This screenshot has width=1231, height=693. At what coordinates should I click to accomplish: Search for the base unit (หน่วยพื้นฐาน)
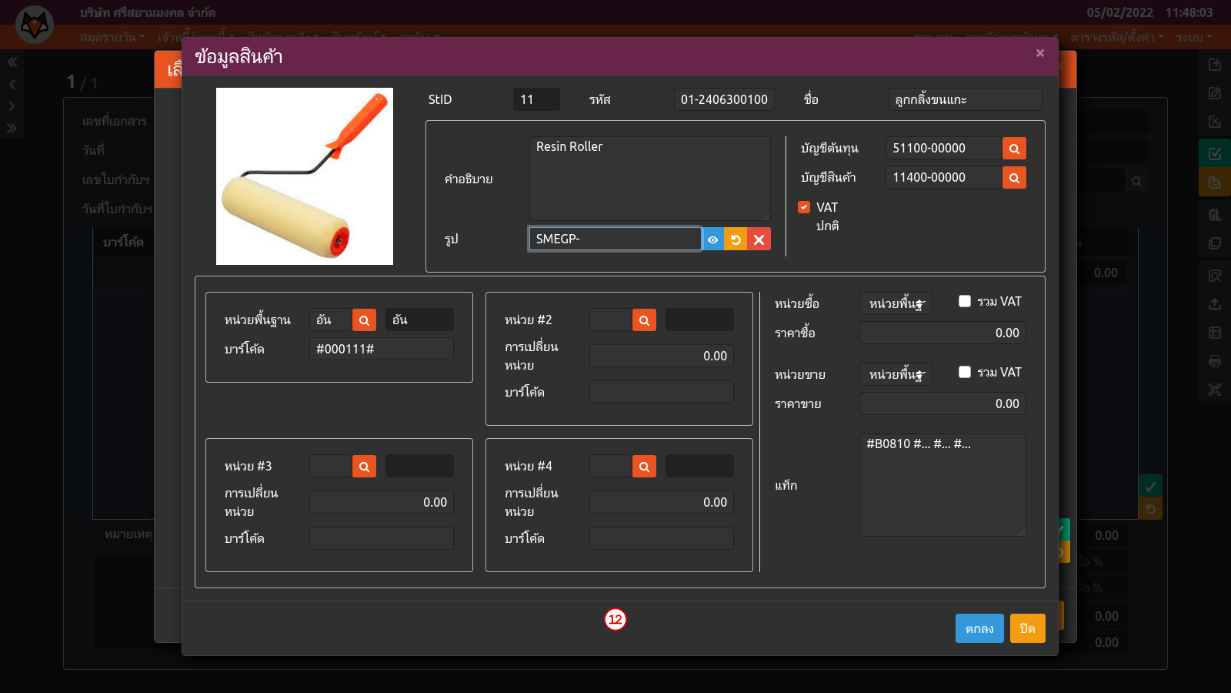[365, 320]
